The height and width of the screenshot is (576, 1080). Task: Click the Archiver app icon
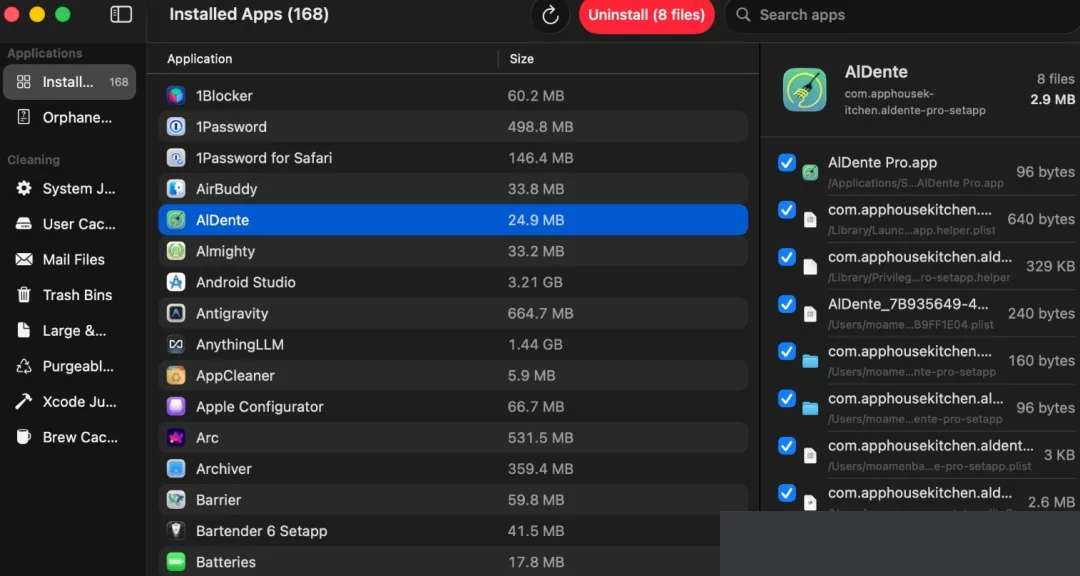pos(176,469)
